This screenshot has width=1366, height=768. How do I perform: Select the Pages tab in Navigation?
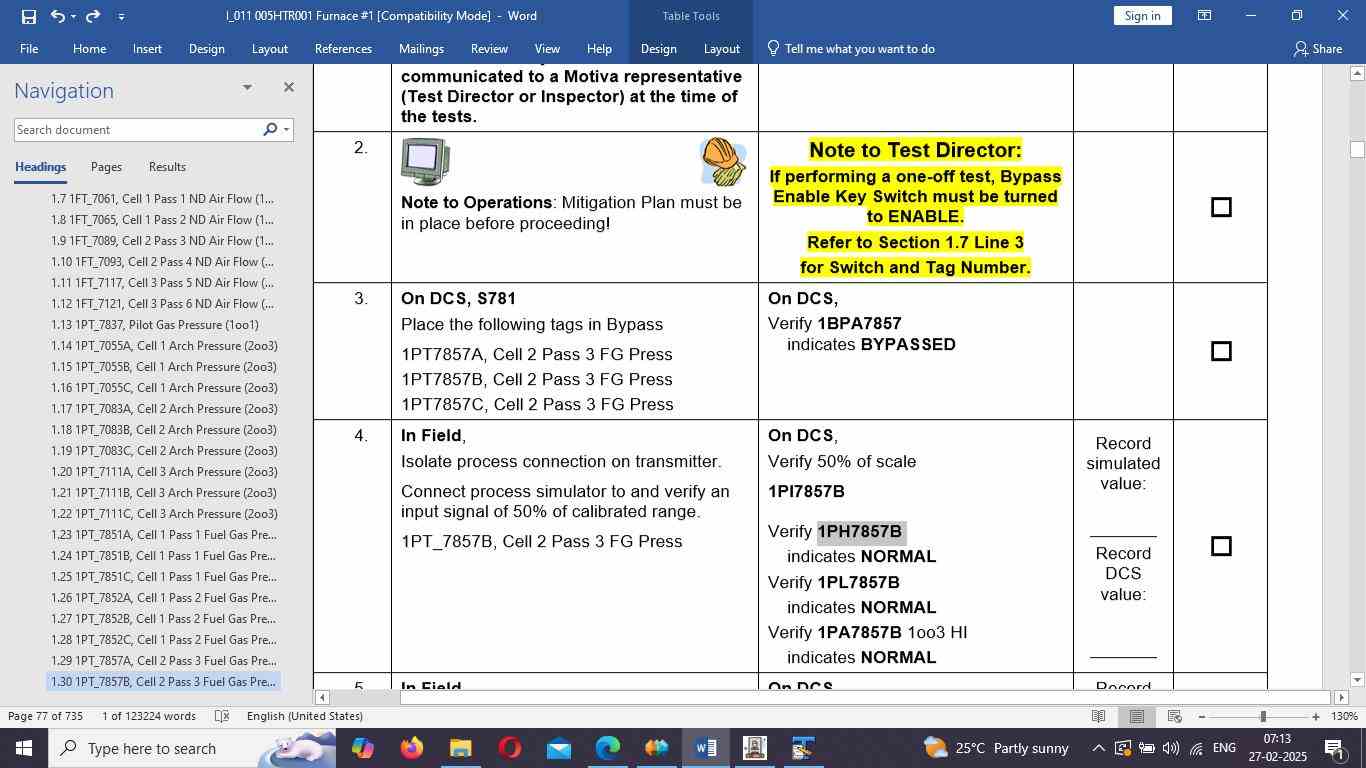pyautogui.click(x=106, y=167)
